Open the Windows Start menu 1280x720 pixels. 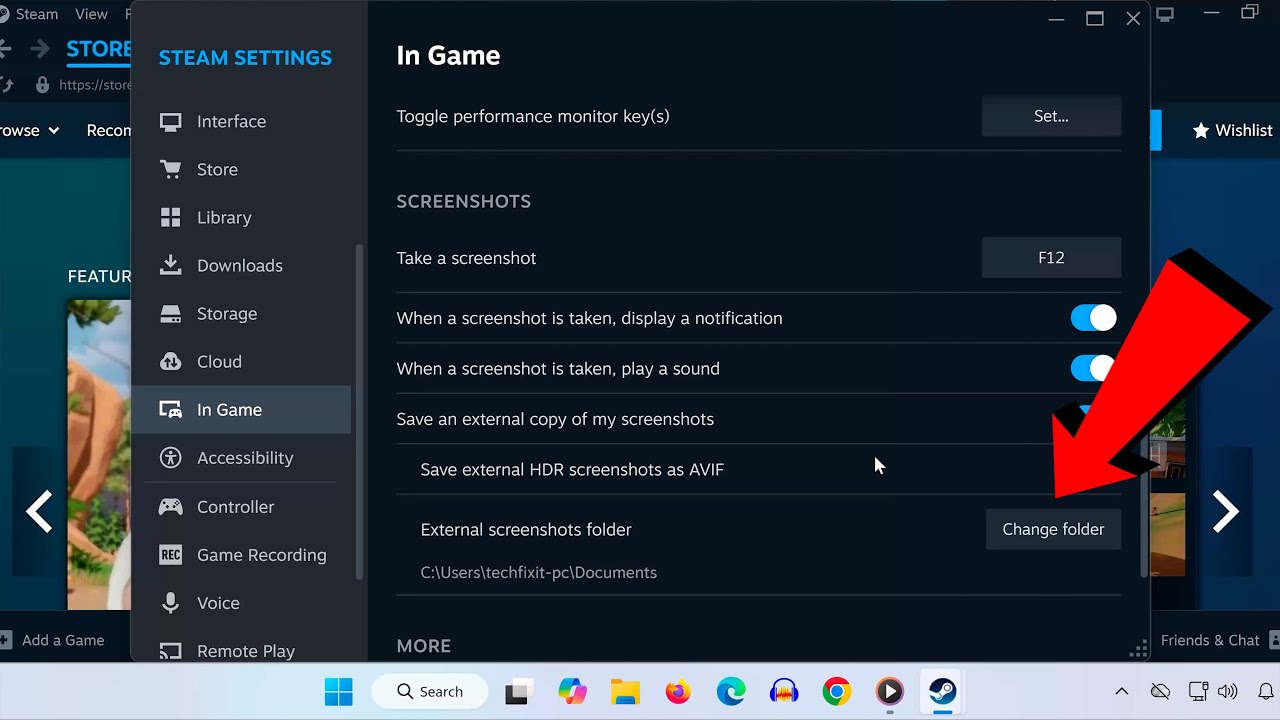tap(339, 691)
